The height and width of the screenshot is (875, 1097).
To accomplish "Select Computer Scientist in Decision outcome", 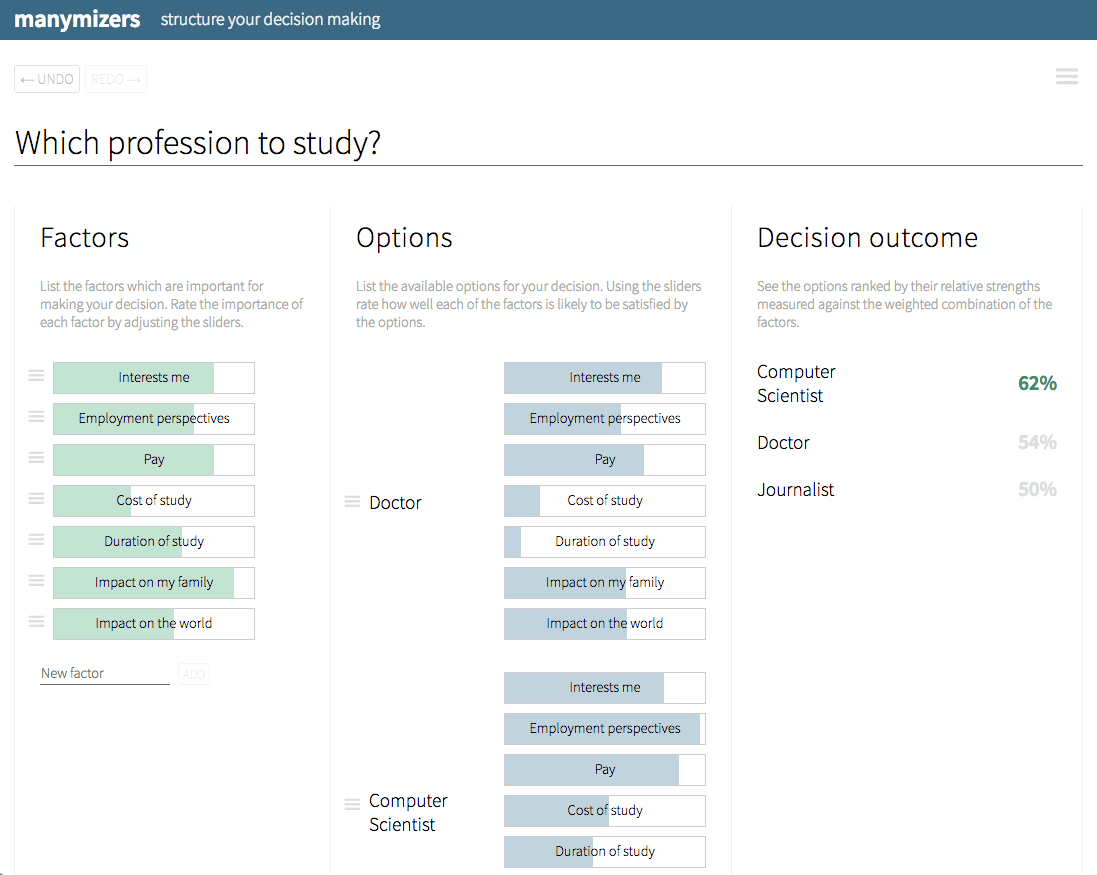I will 796,384.
